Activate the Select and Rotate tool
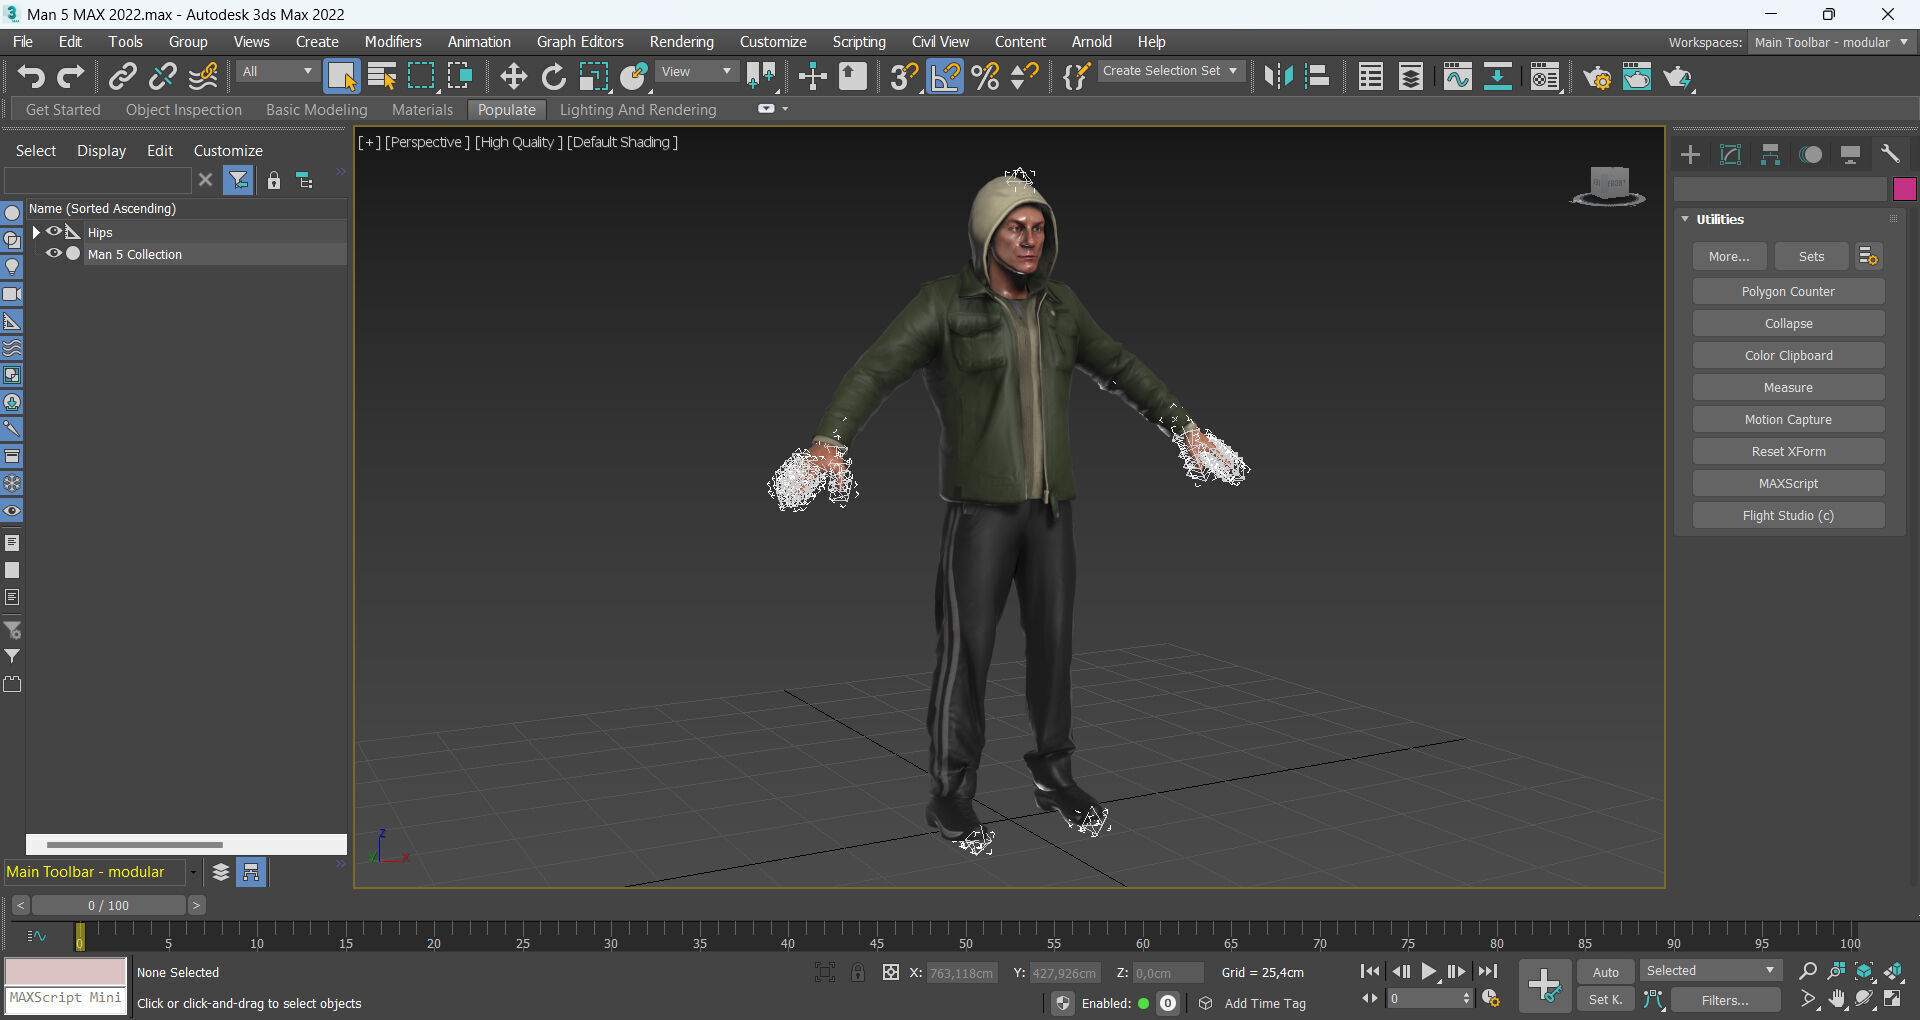This screenshot has width=1920, height=1020. [553, 77]
